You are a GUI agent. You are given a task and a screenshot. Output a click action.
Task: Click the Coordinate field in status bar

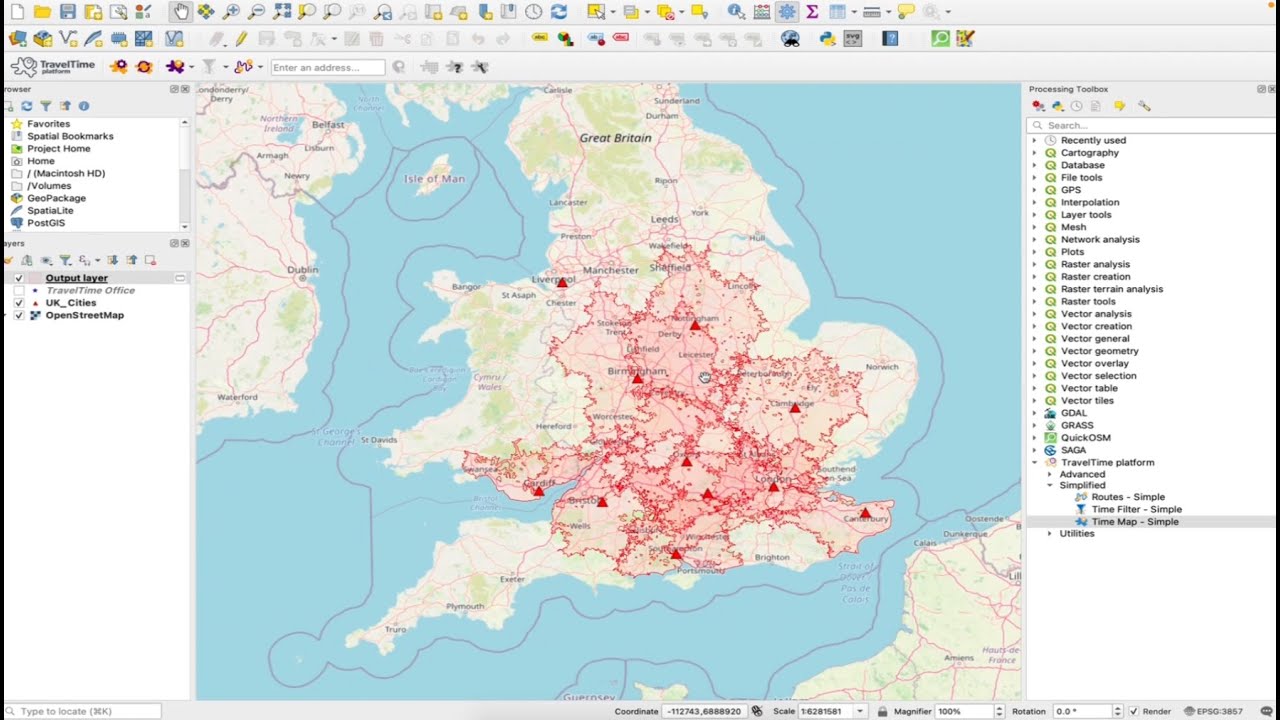pos(704,711)
